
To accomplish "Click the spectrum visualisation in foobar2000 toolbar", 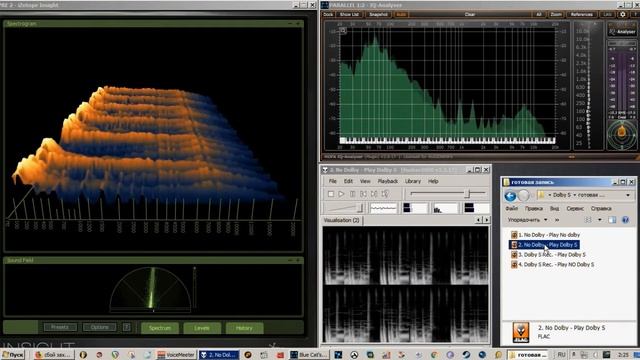I will pyautogui.click(x=445, y=208).
